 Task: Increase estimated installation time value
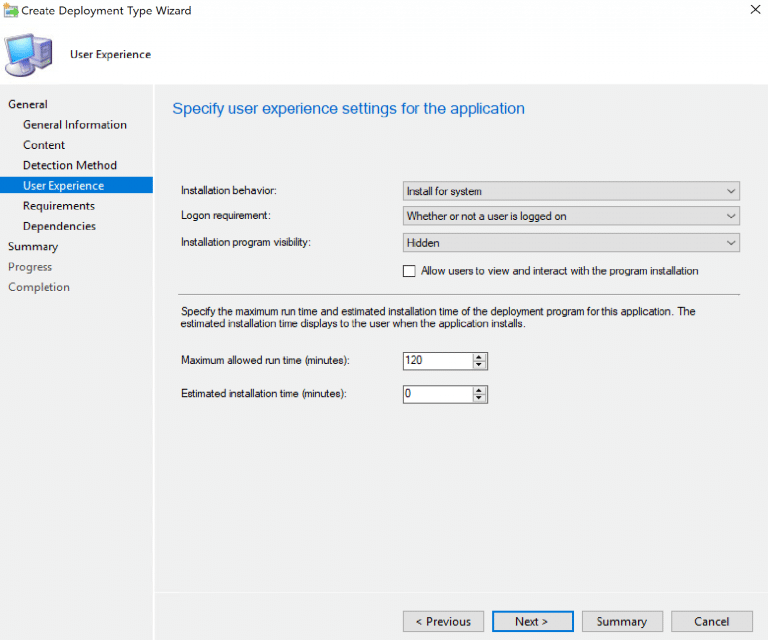pos(480,390)
